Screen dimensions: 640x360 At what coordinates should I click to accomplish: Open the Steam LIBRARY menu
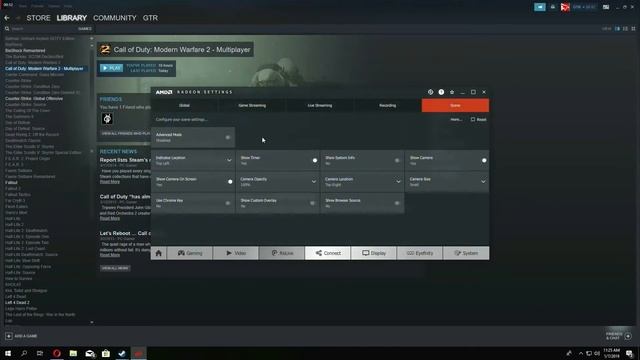point(71,18)
